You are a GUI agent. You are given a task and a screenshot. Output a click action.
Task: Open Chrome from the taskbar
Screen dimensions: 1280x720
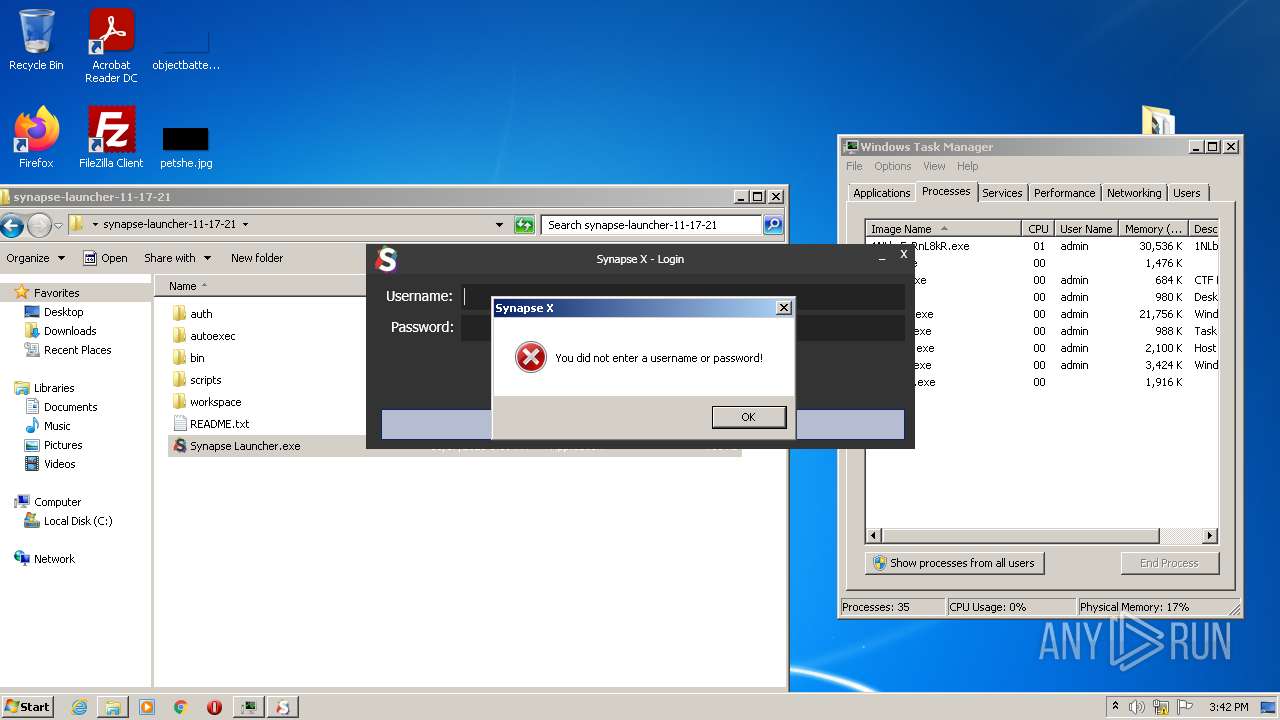[180, 707]
